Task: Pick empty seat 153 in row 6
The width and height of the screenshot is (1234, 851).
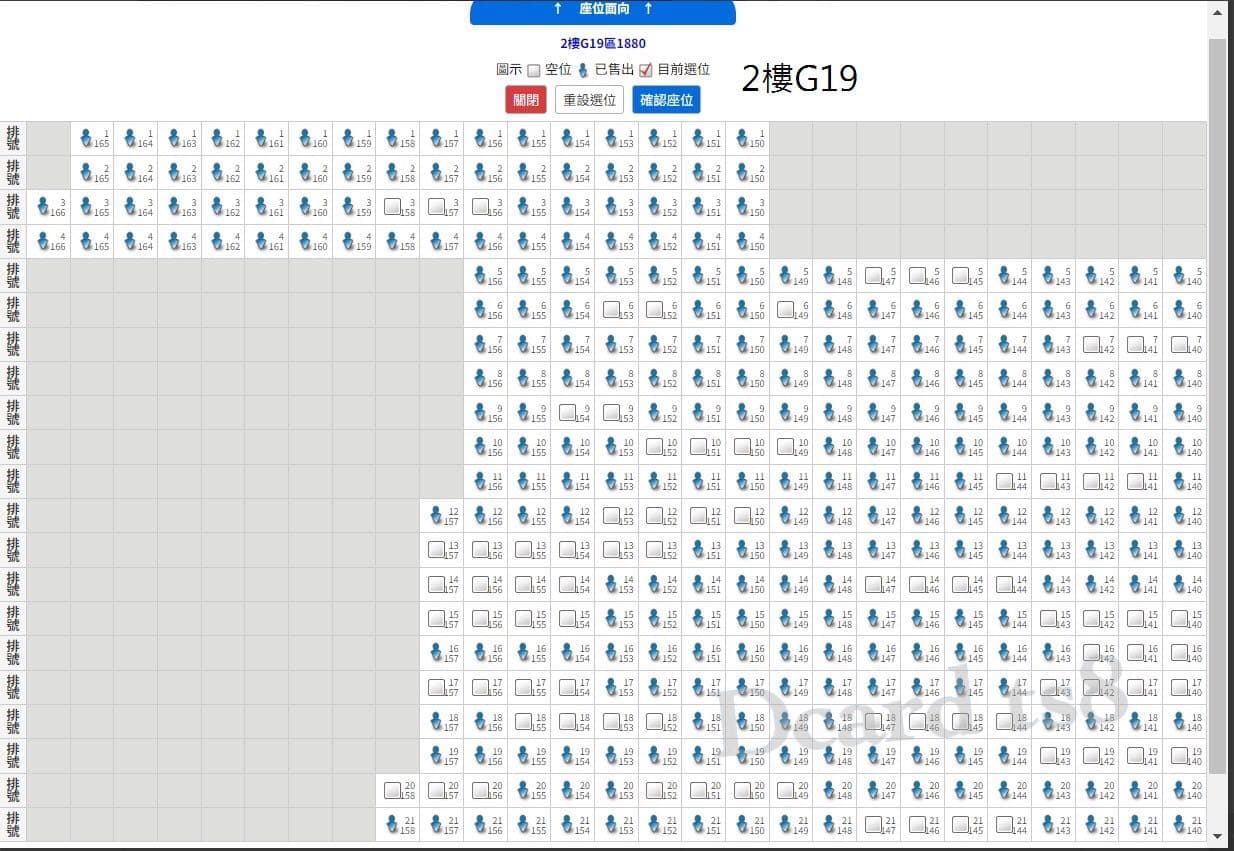Action: pos(611,309)
